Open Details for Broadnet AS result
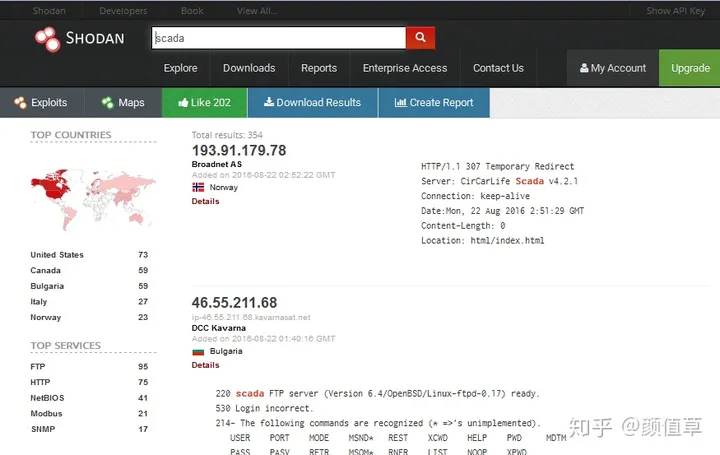The height and width of the screenshot is (455, 720). [x=205, y=201]
